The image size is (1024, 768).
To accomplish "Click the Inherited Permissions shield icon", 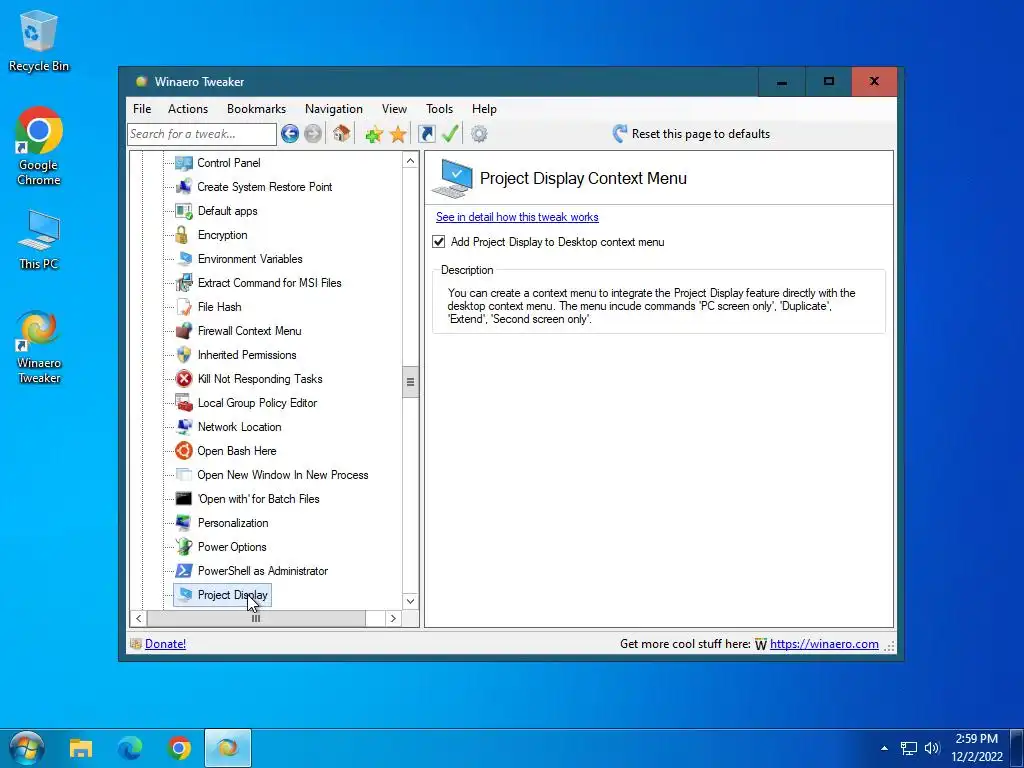I will click(184, 355).
